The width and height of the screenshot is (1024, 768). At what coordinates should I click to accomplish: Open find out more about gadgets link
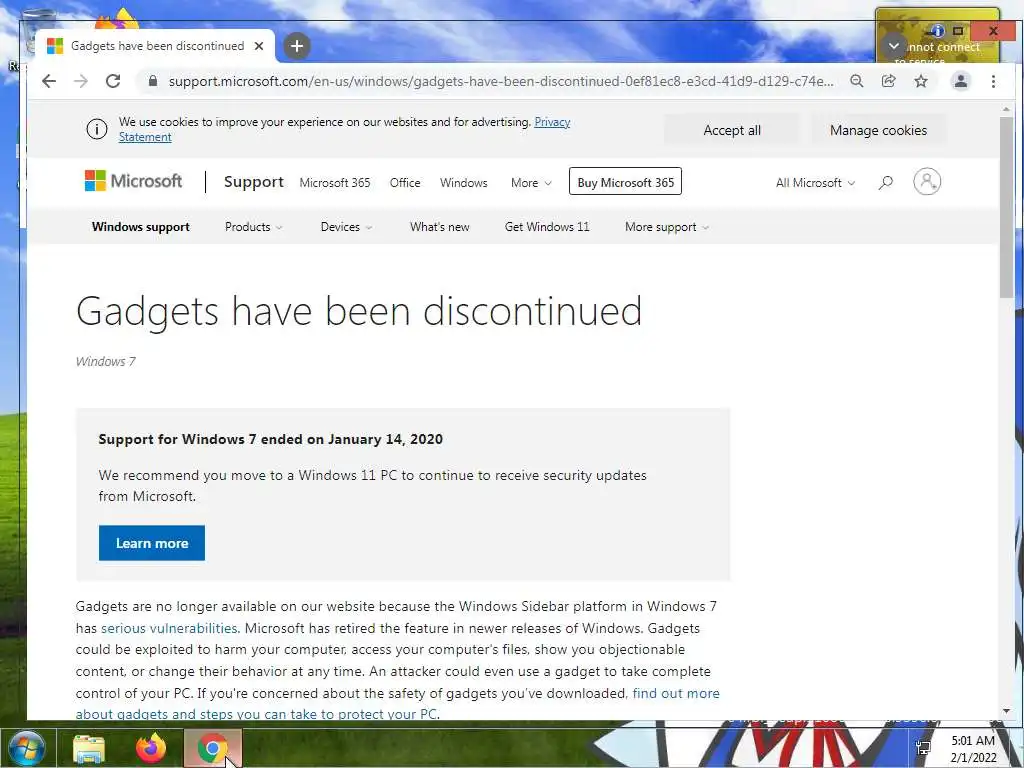(676, 693)
